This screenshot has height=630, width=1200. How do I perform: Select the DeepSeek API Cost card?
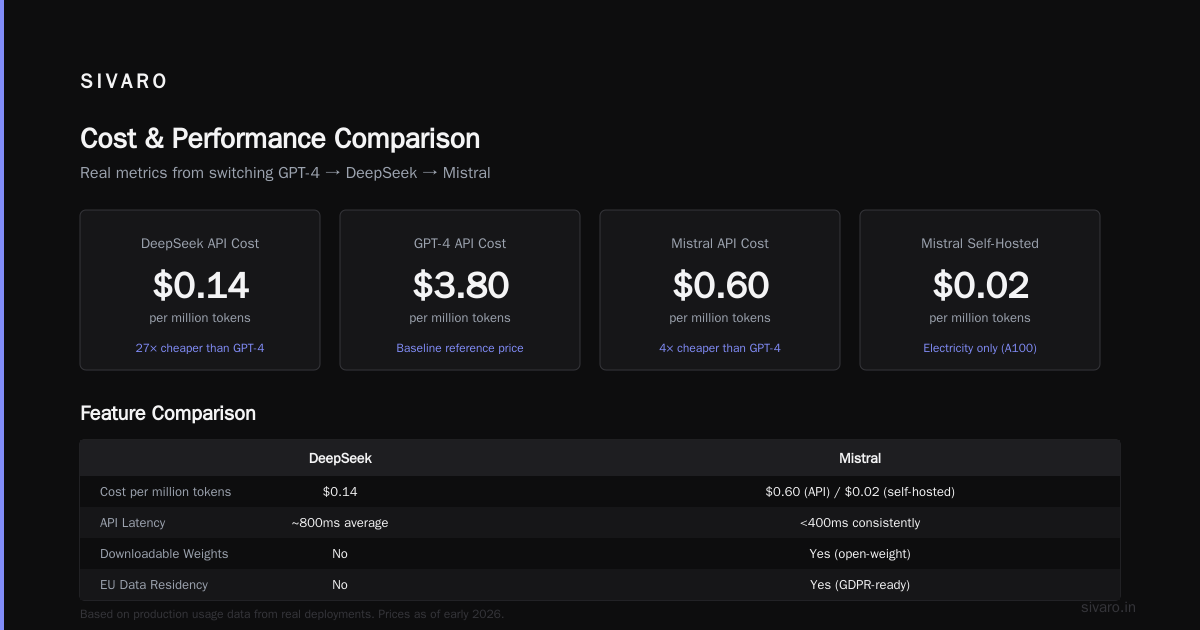(200, 290)
